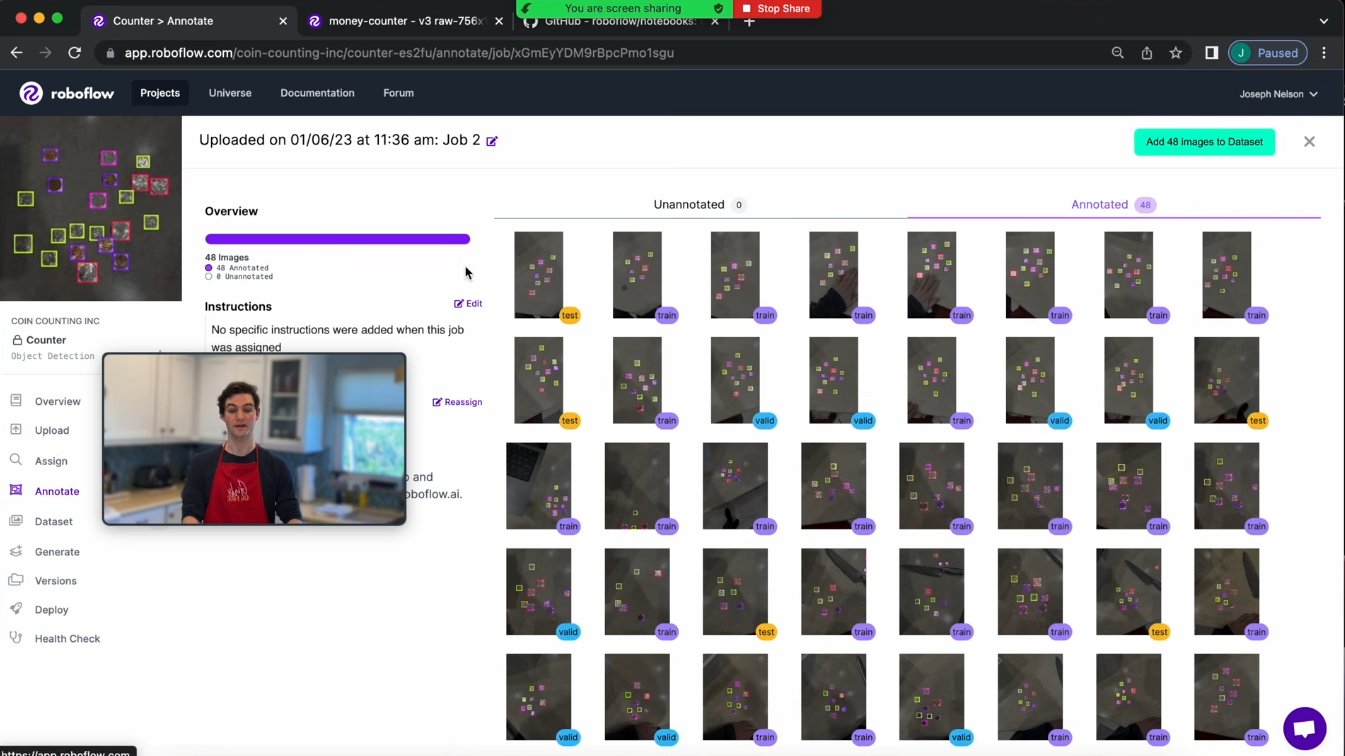
Task: Select the Annotate sidebar icon
Action: coord(16,490)
